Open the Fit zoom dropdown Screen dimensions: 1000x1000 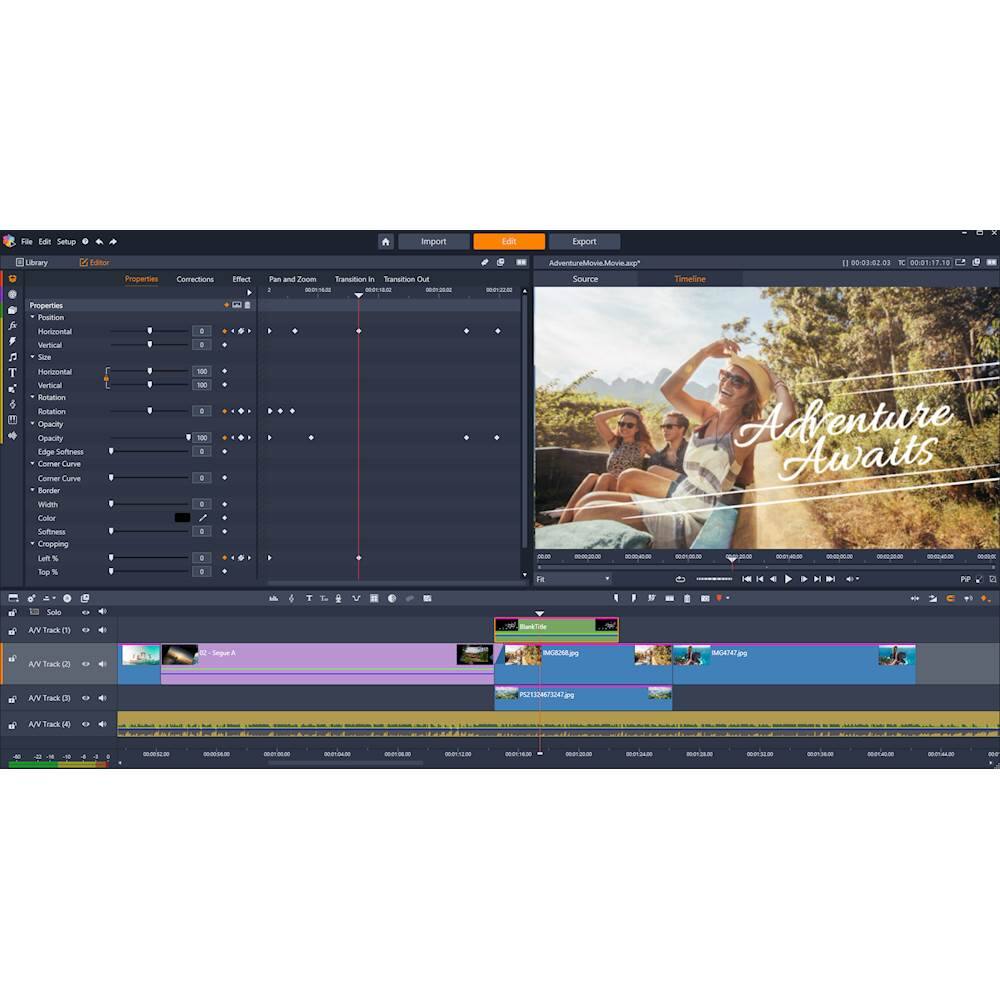pos(573,579)
